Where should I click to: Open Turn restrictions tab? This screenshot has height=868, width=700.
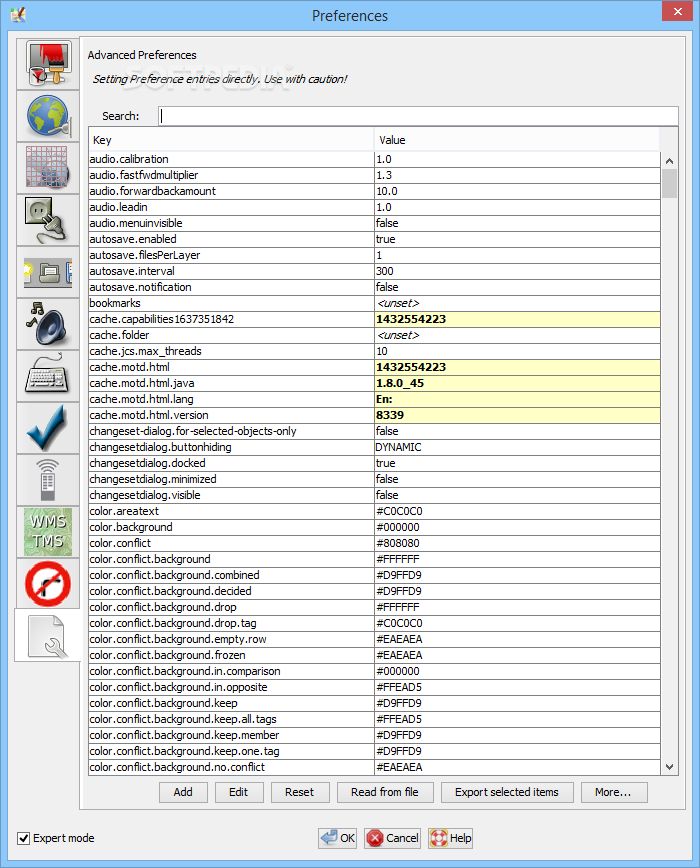(48, 583)
